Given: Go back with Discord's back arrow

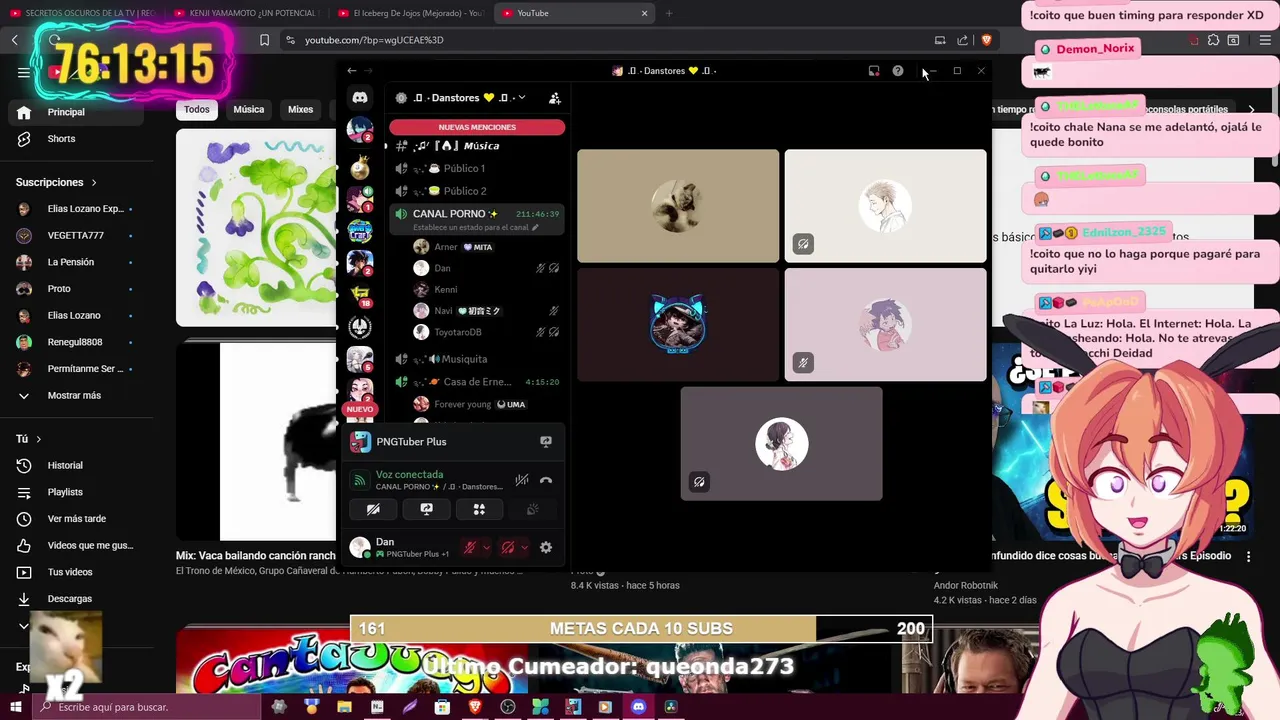Looking at the screenshot, I should pyautogui.click(x=352, y=71).
